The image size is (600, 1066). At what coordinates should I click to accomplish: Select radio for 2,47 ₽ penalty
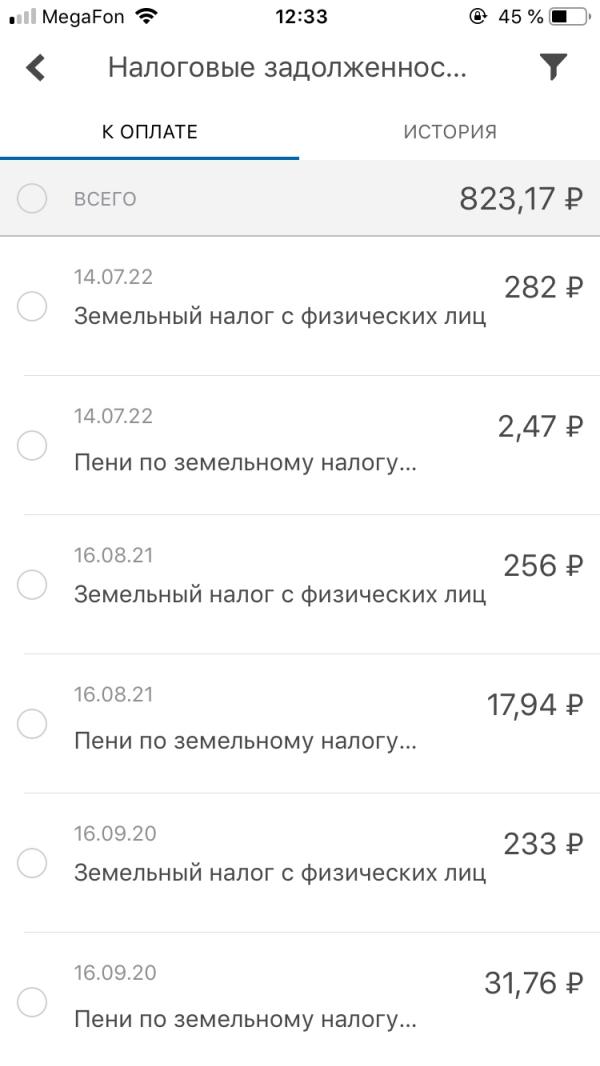[x=32, y=445]
